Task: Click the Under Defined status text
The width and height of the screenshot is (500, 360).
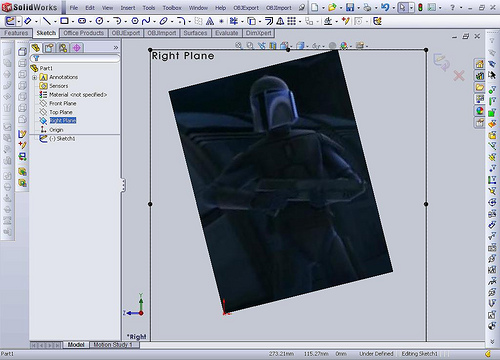Action: click(376, 354)
